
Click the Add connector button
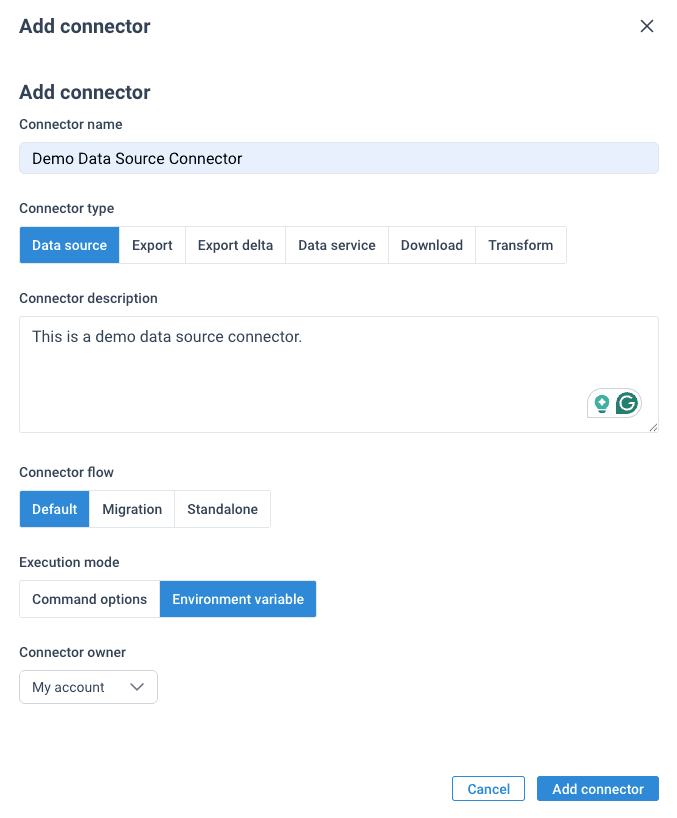click(x=597, y=788)
